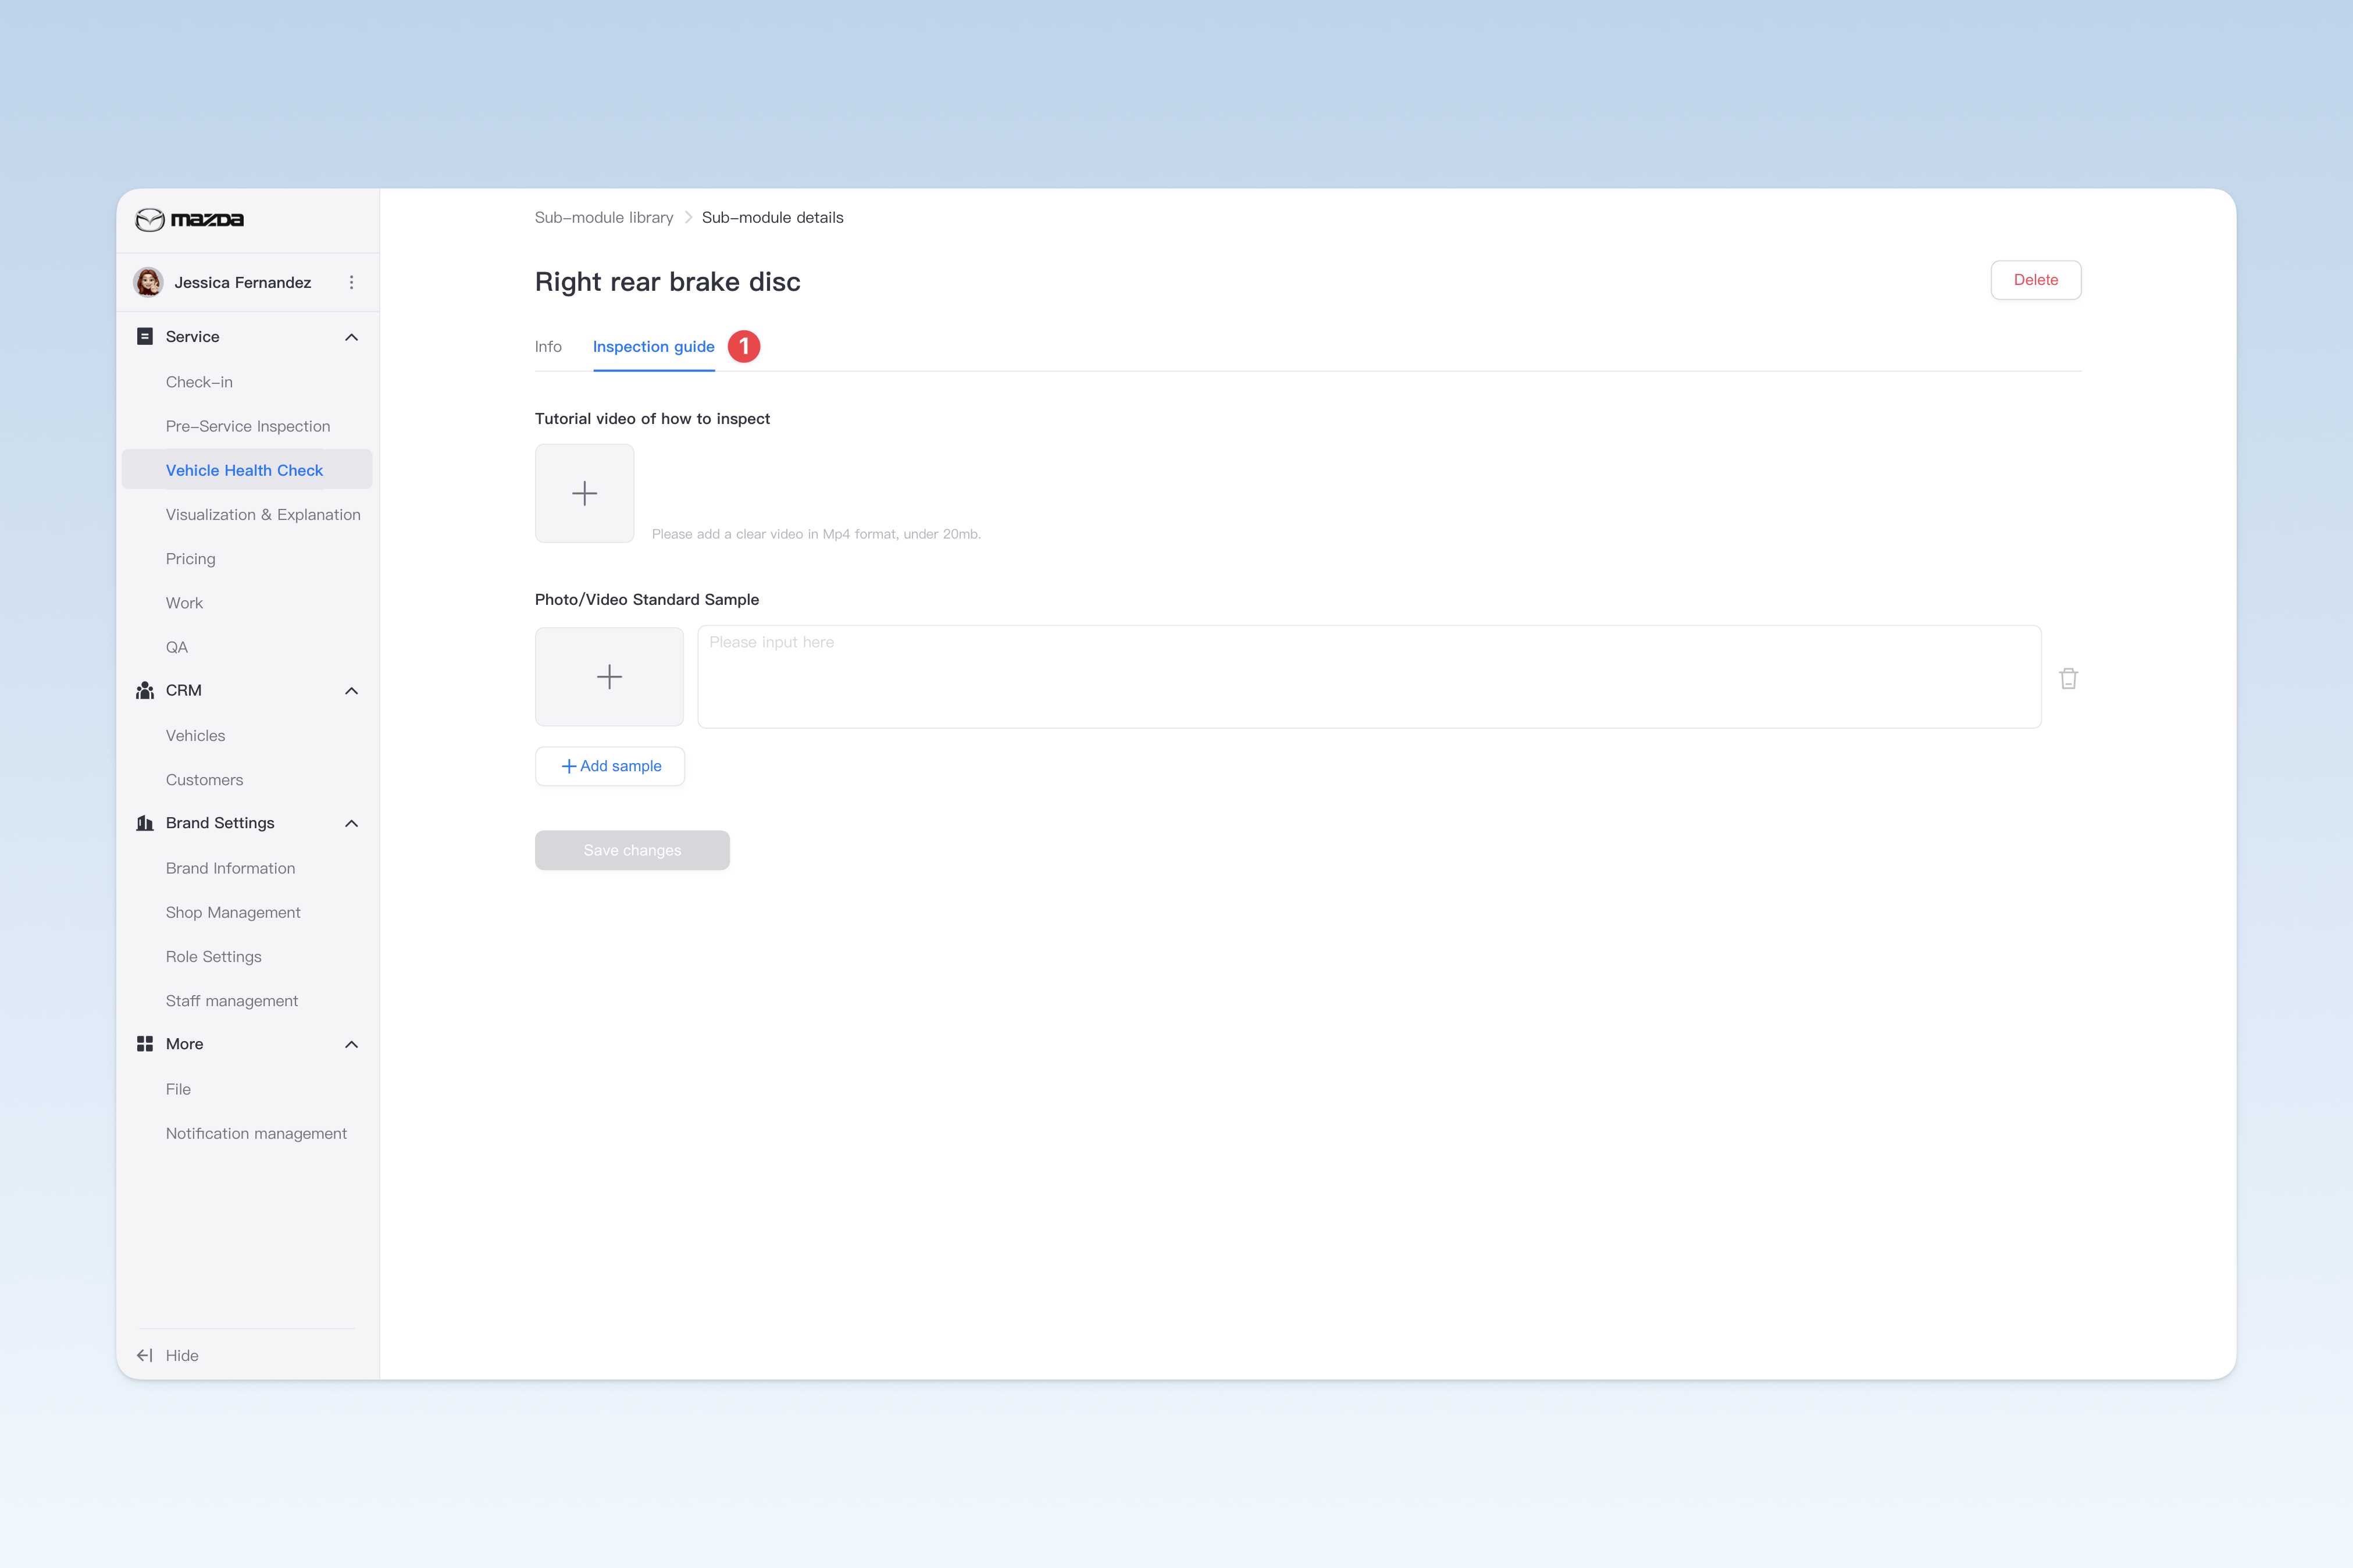The height and width of the screenshot is (1568, 2353).
Task: Collapse the Service section chevron
Action: pos(351,337)
